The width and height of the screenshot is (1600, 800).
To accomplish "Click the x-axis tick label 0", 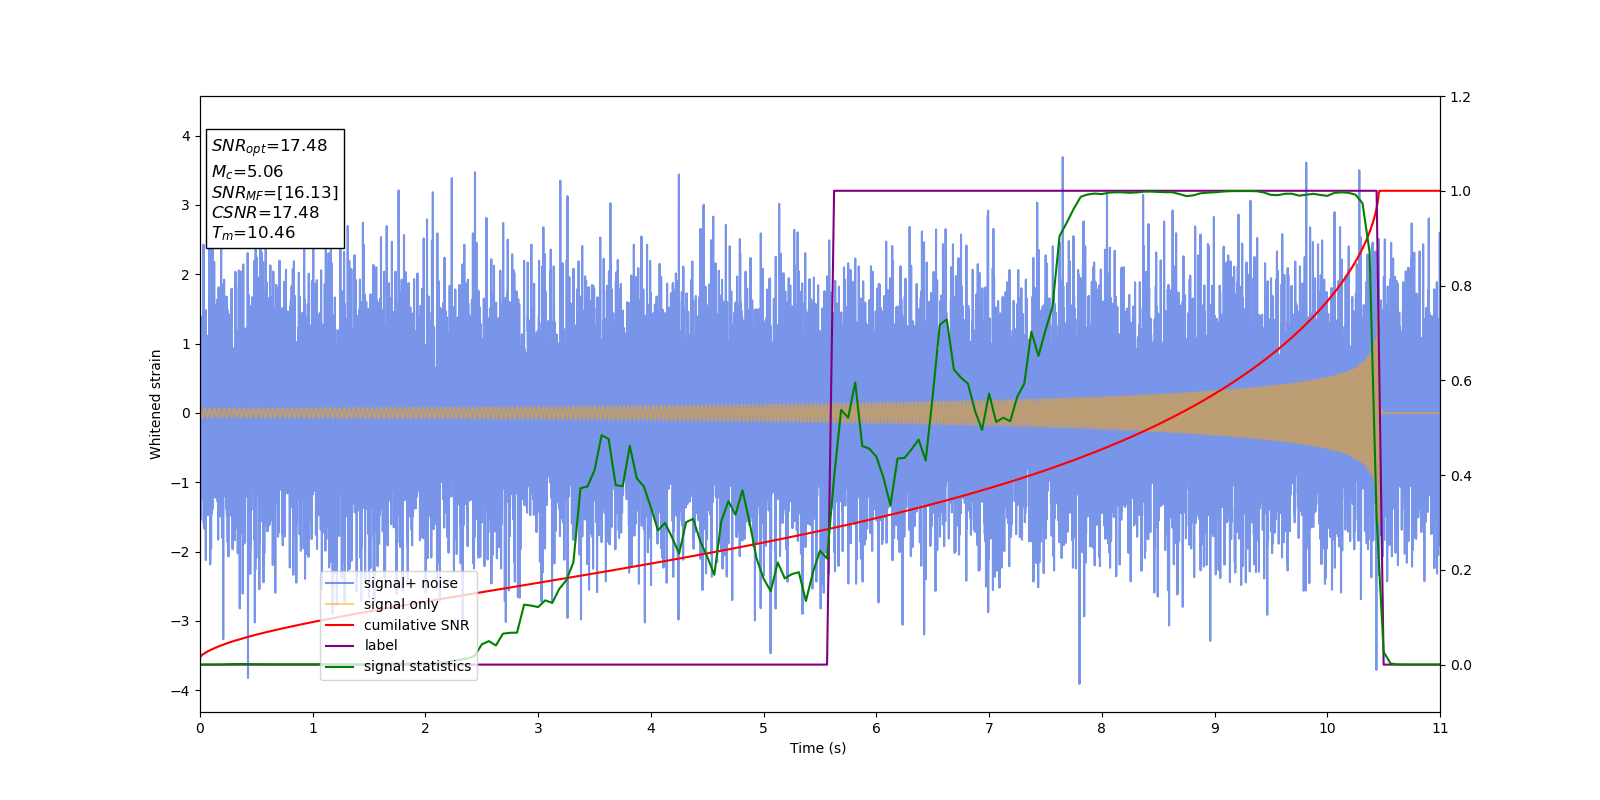I will coord(200,728).
